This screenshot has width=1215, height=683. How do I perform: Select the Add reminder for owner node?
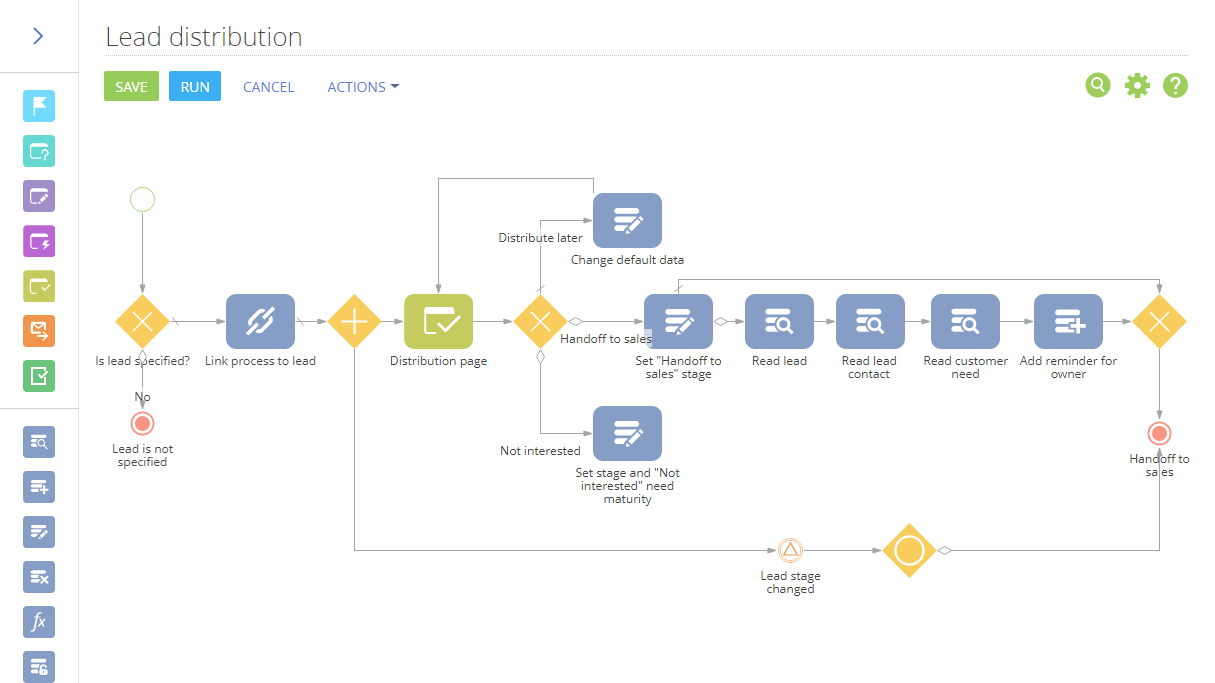point(1068,321)
